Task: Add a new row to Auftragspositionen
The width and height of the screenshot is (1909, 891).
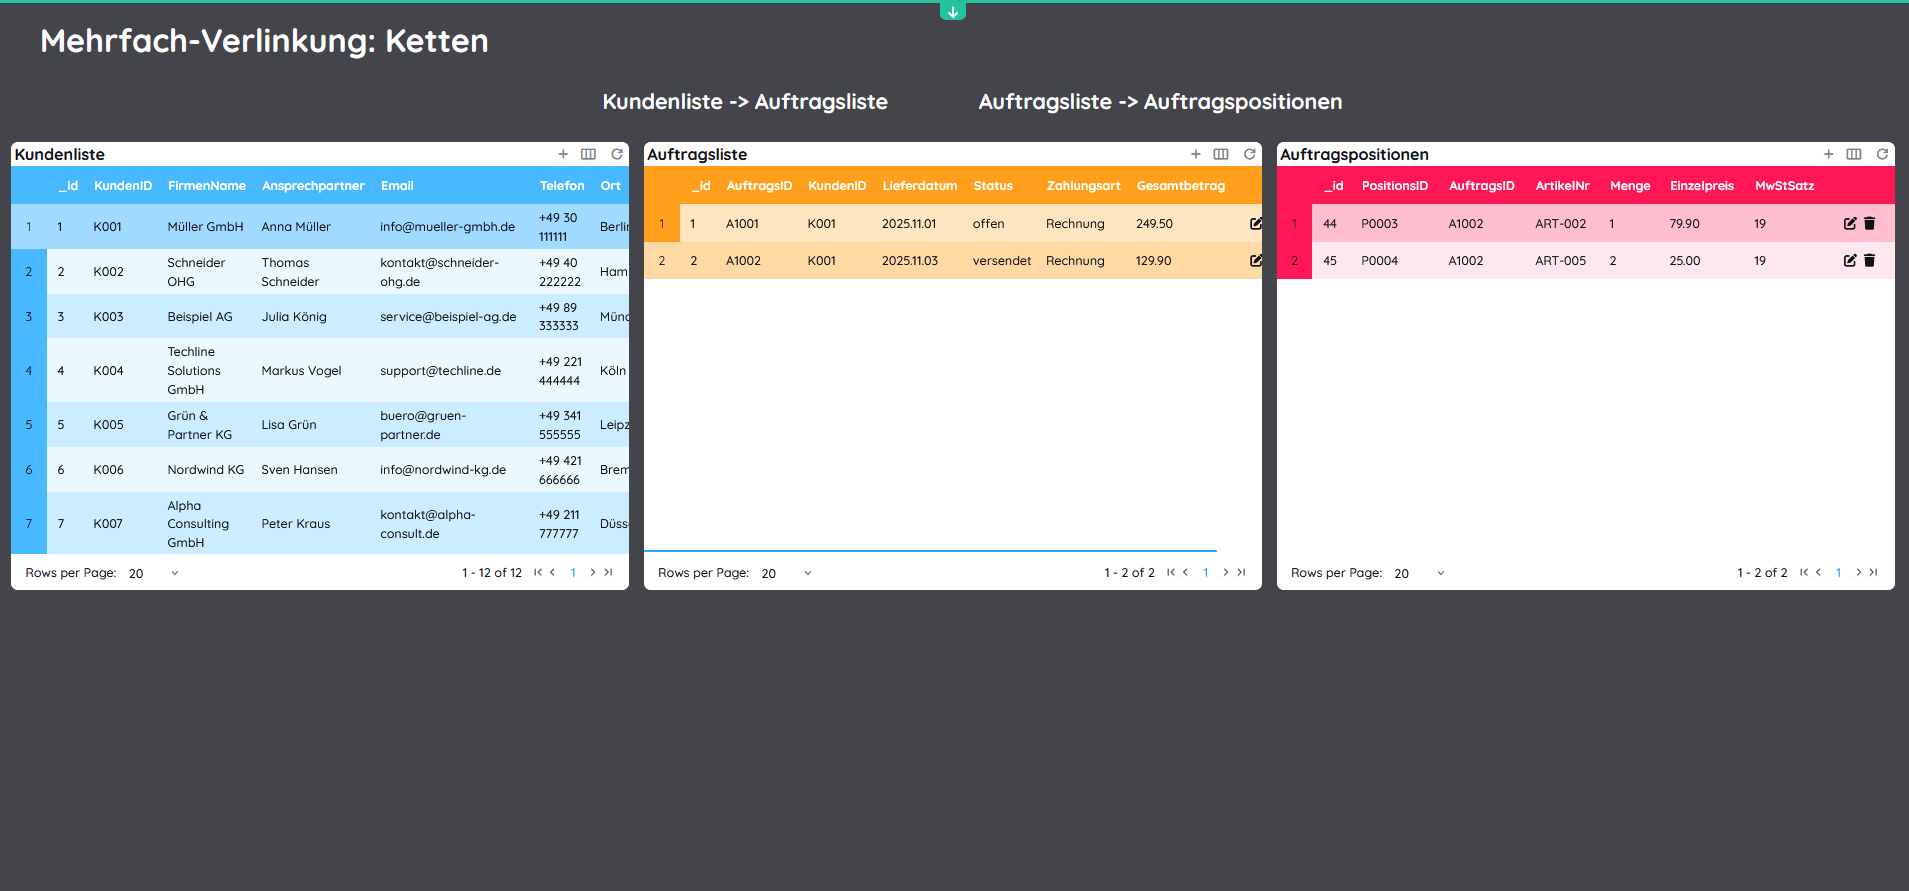Action: click(x=1828, y=154)
